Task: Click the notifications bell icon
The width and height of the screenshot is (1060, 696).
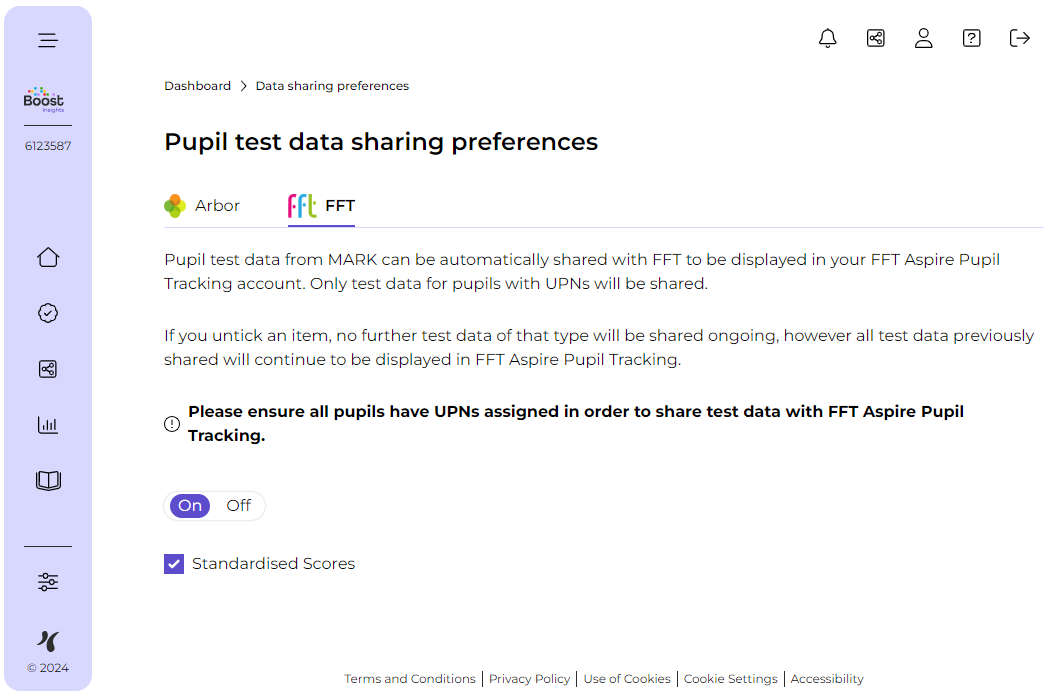Action: [x=827, y=38]
